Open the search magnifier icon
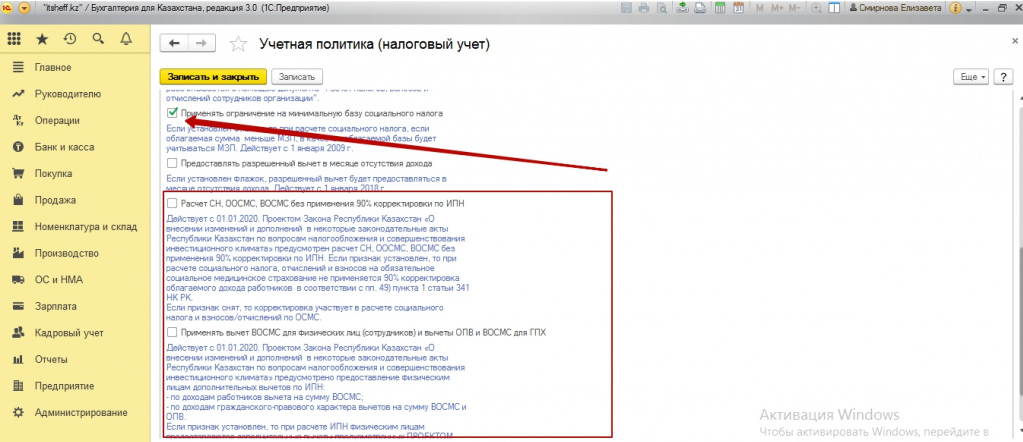 coord(98,39)
